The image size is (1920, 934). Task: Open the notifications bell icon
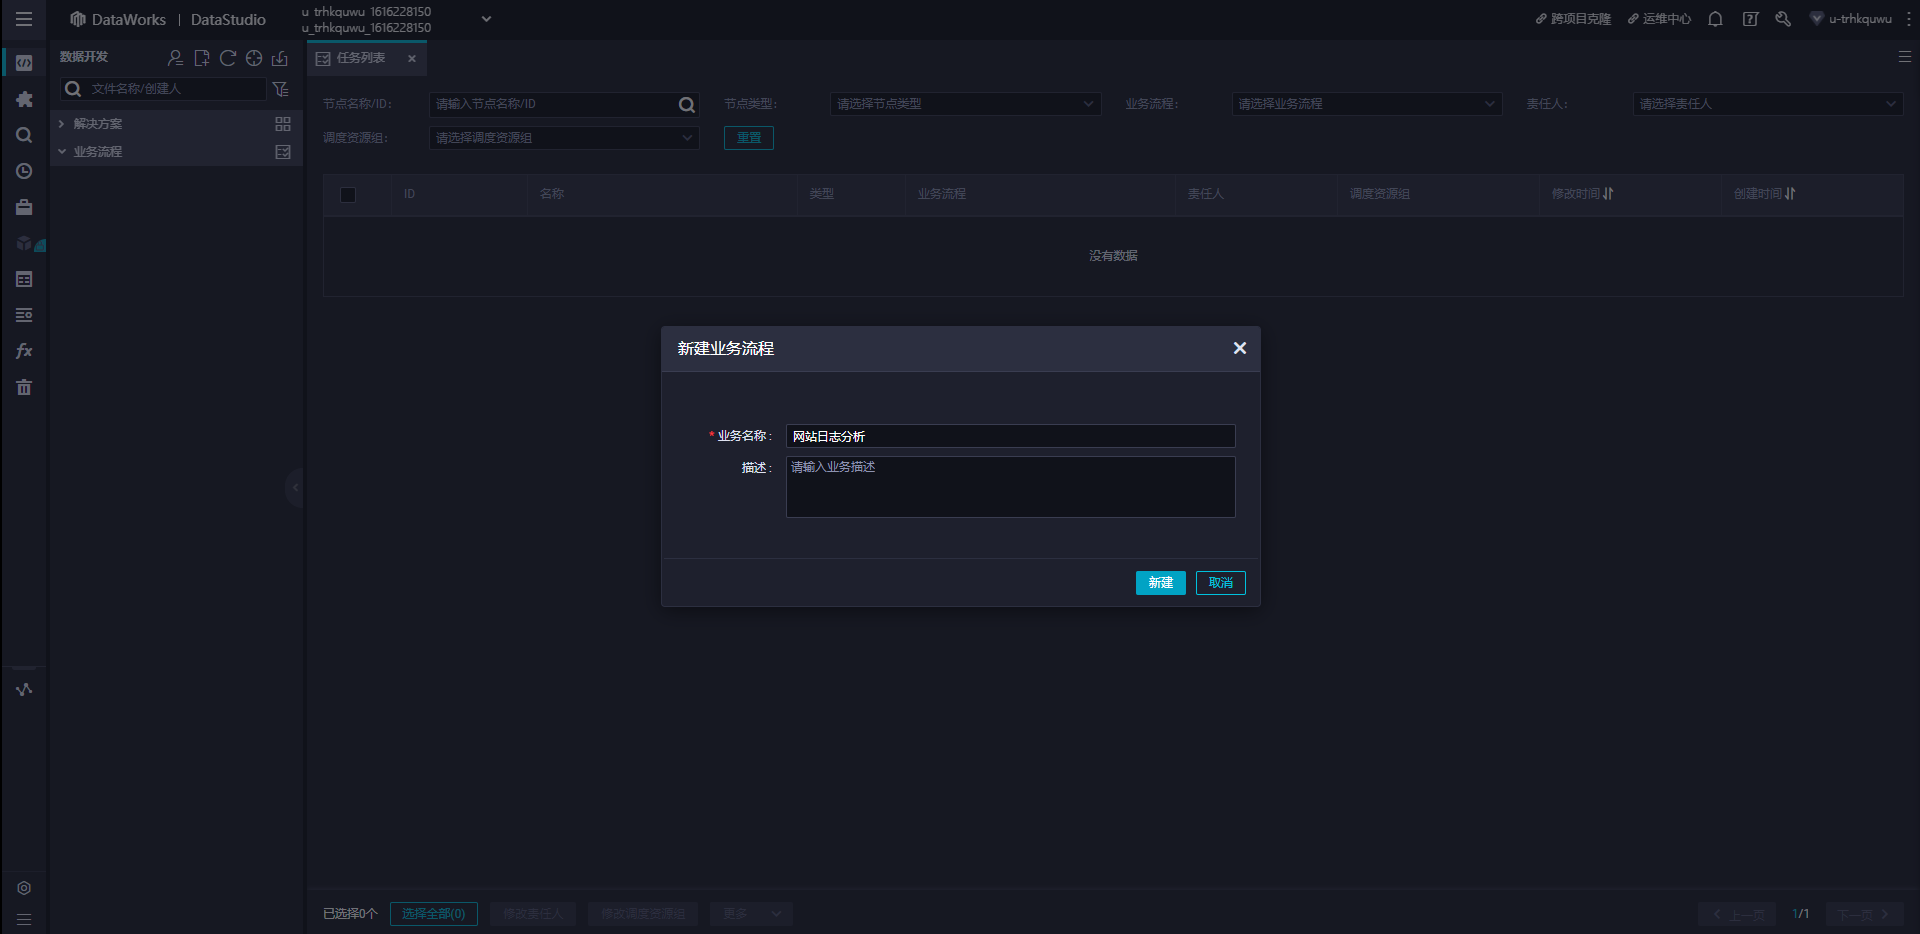click(1715, 19)
